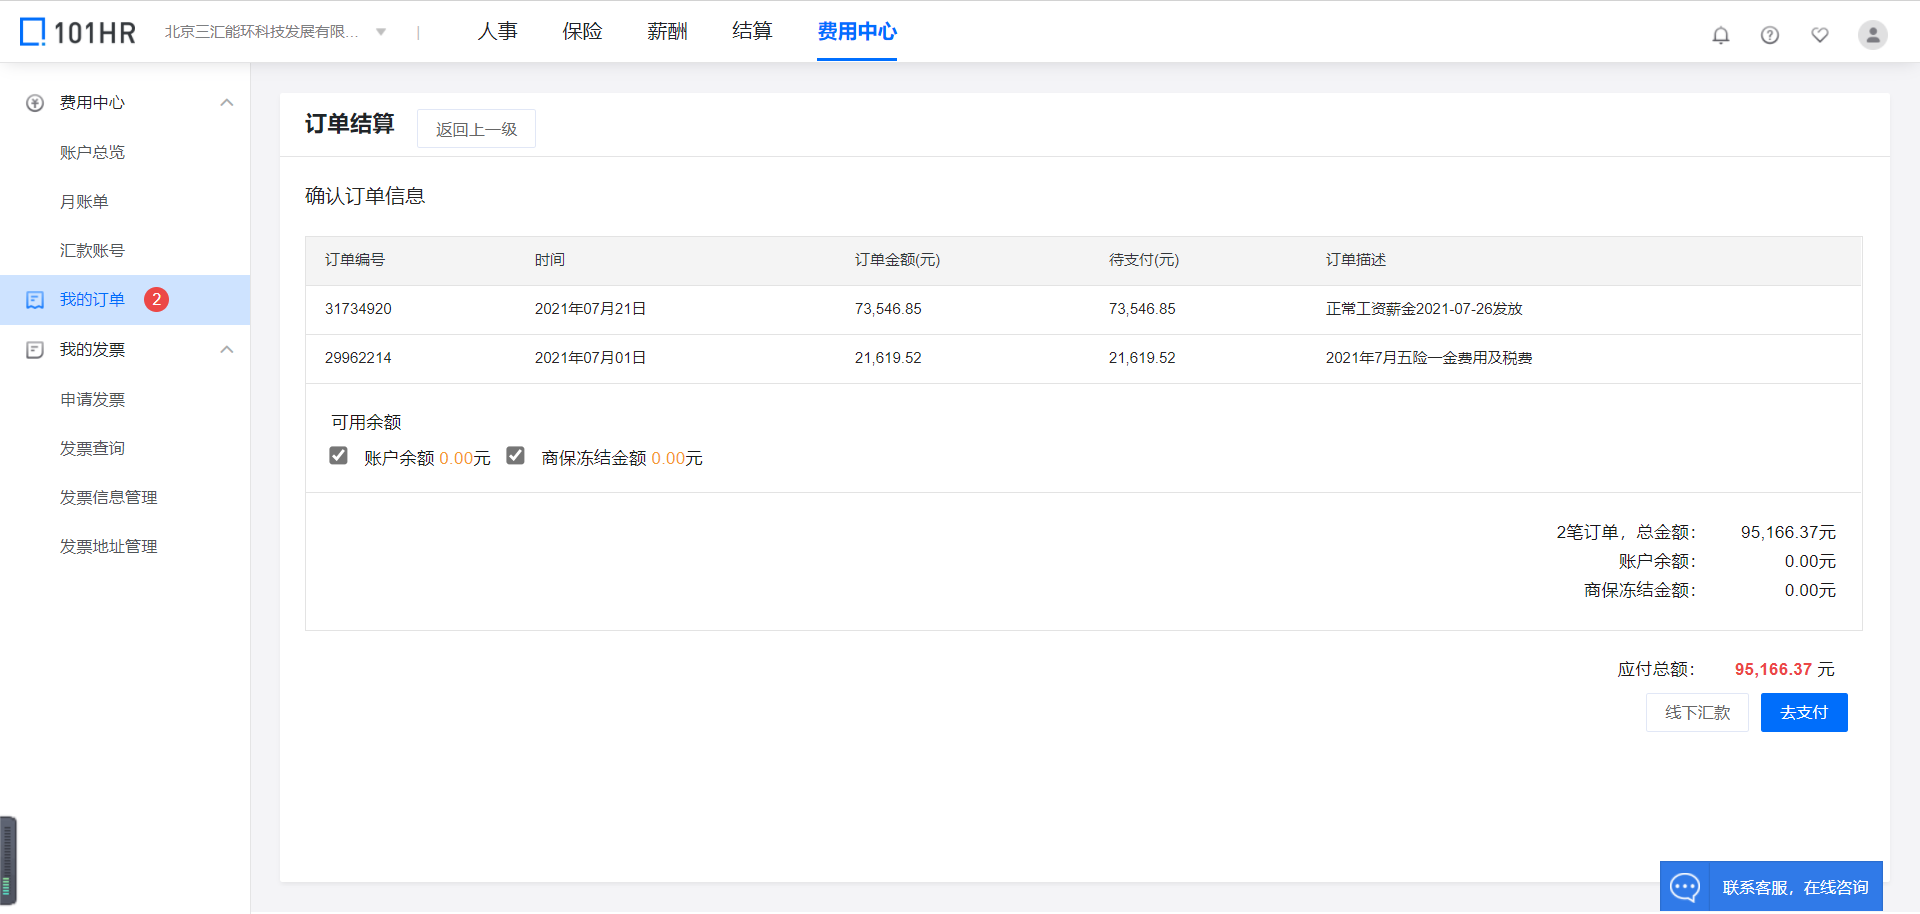Click the 101HR logo
Viewport: 1920px width, 914px height.
[x=78, y=32]
